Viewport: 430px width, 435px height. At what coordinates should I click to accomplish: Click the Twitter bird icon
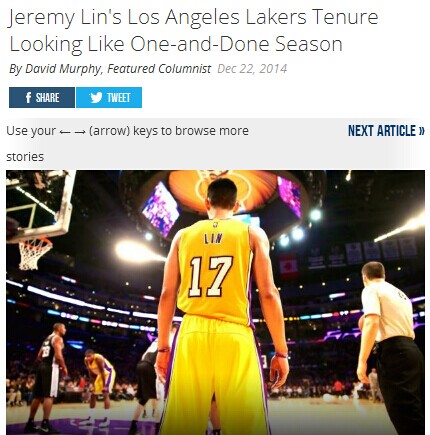[x=96, y=98]
